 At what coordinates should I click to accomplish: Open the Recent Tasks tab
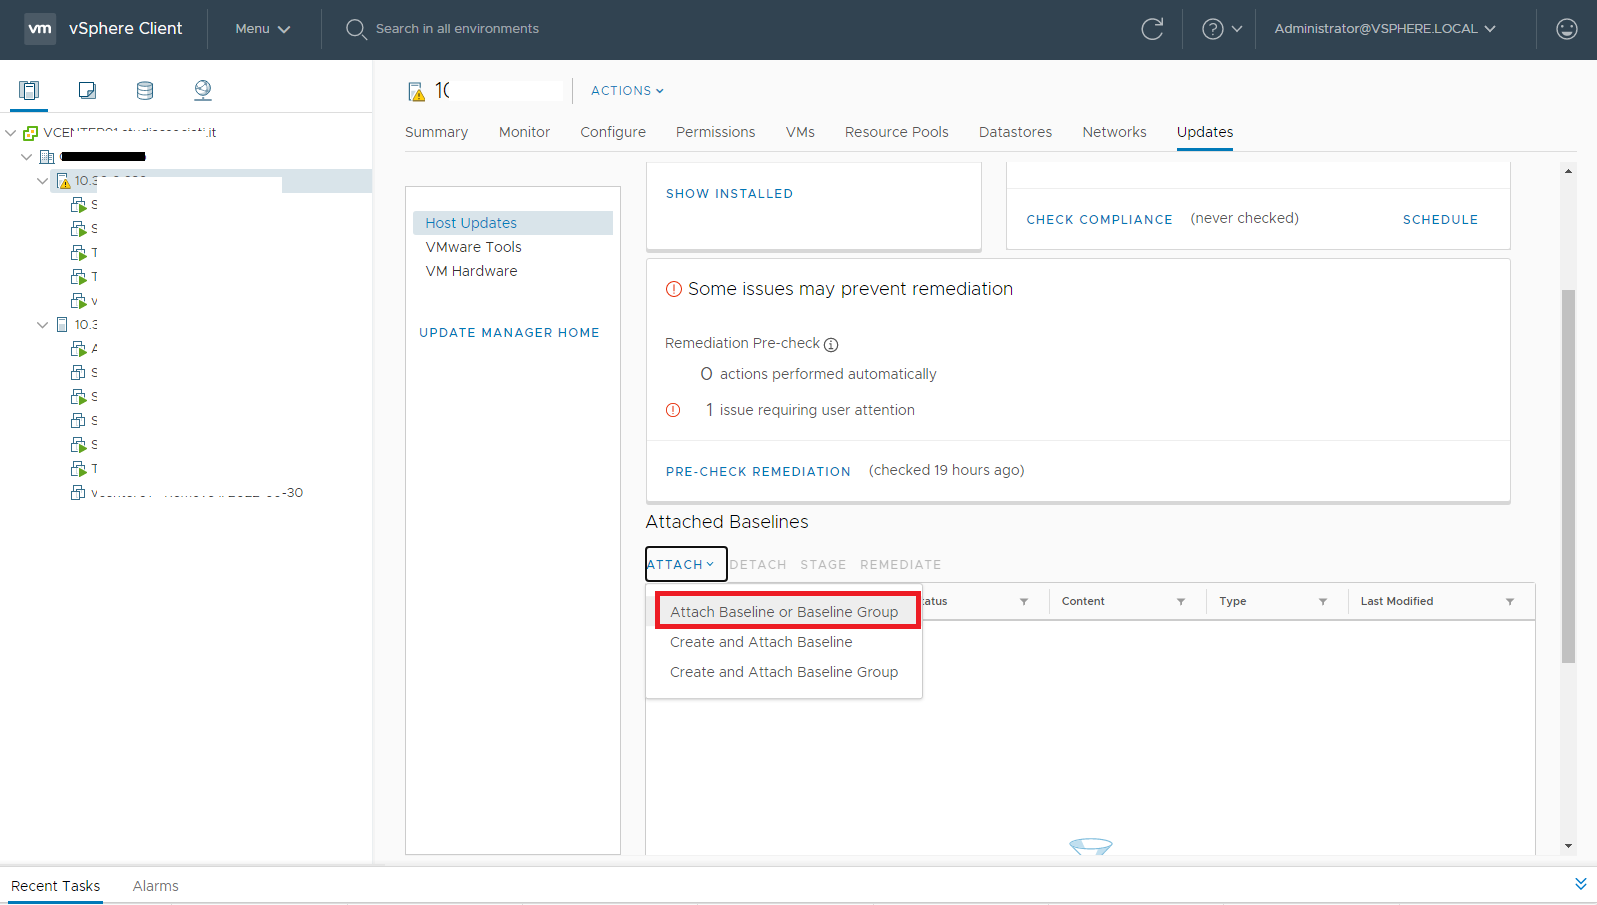click(55, 886)
